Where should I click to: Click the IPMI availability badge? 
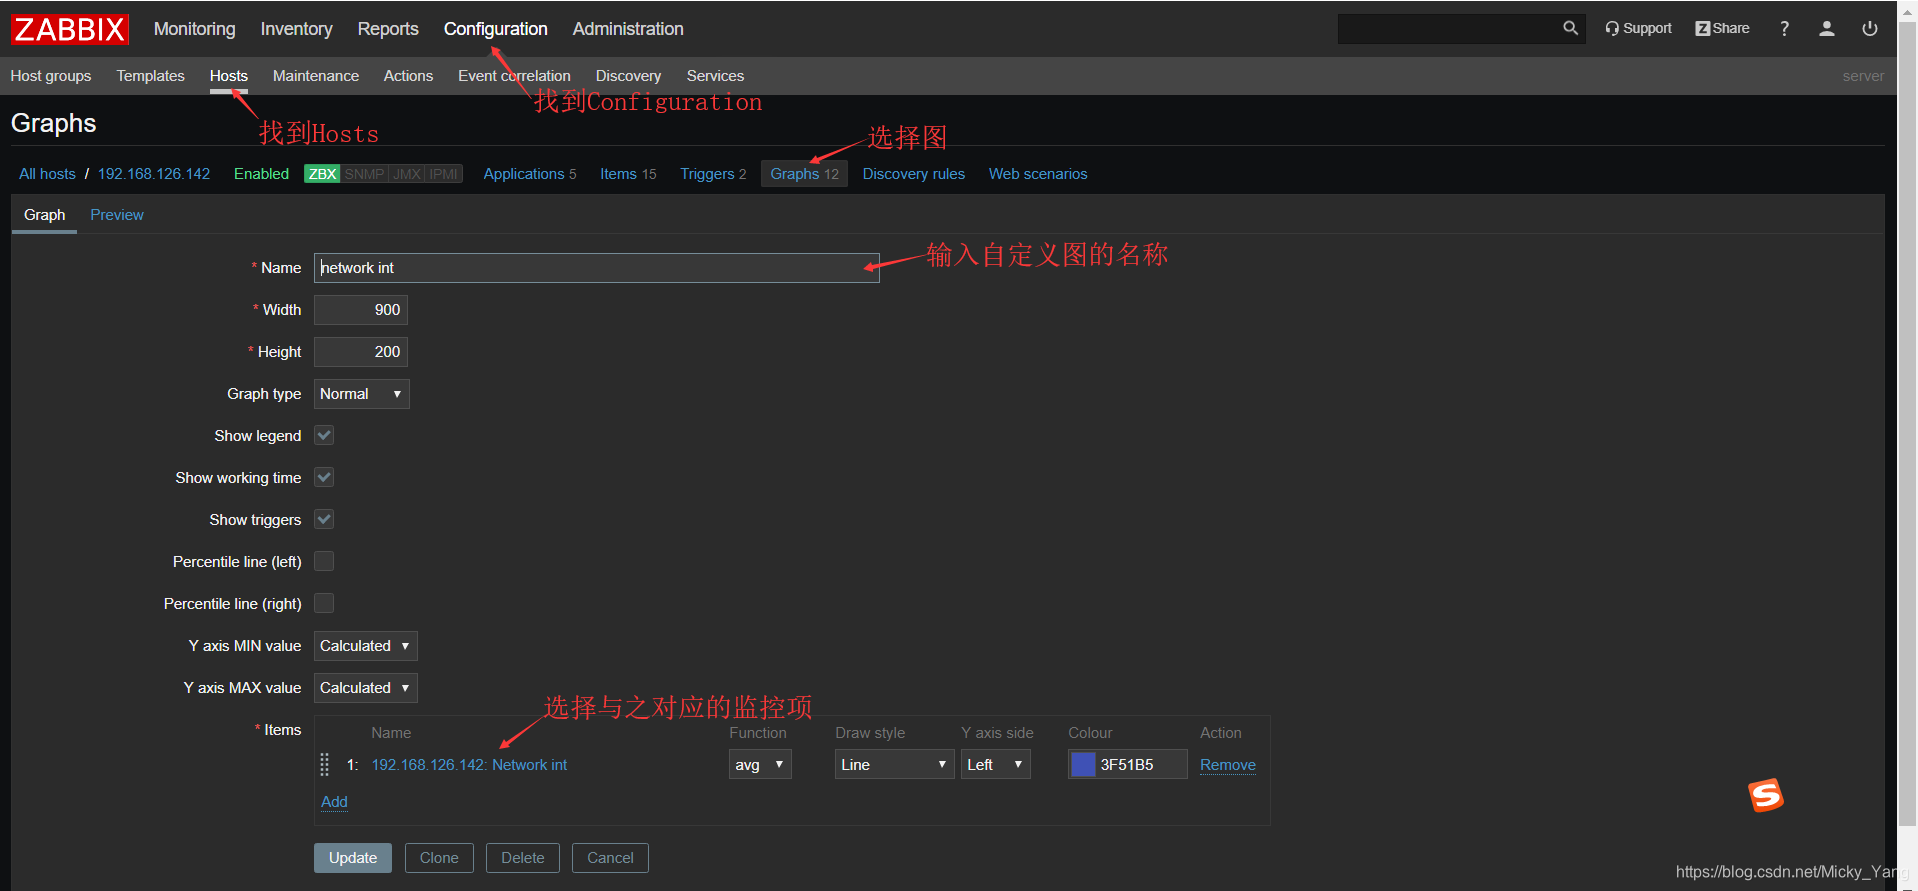point(443,174)
